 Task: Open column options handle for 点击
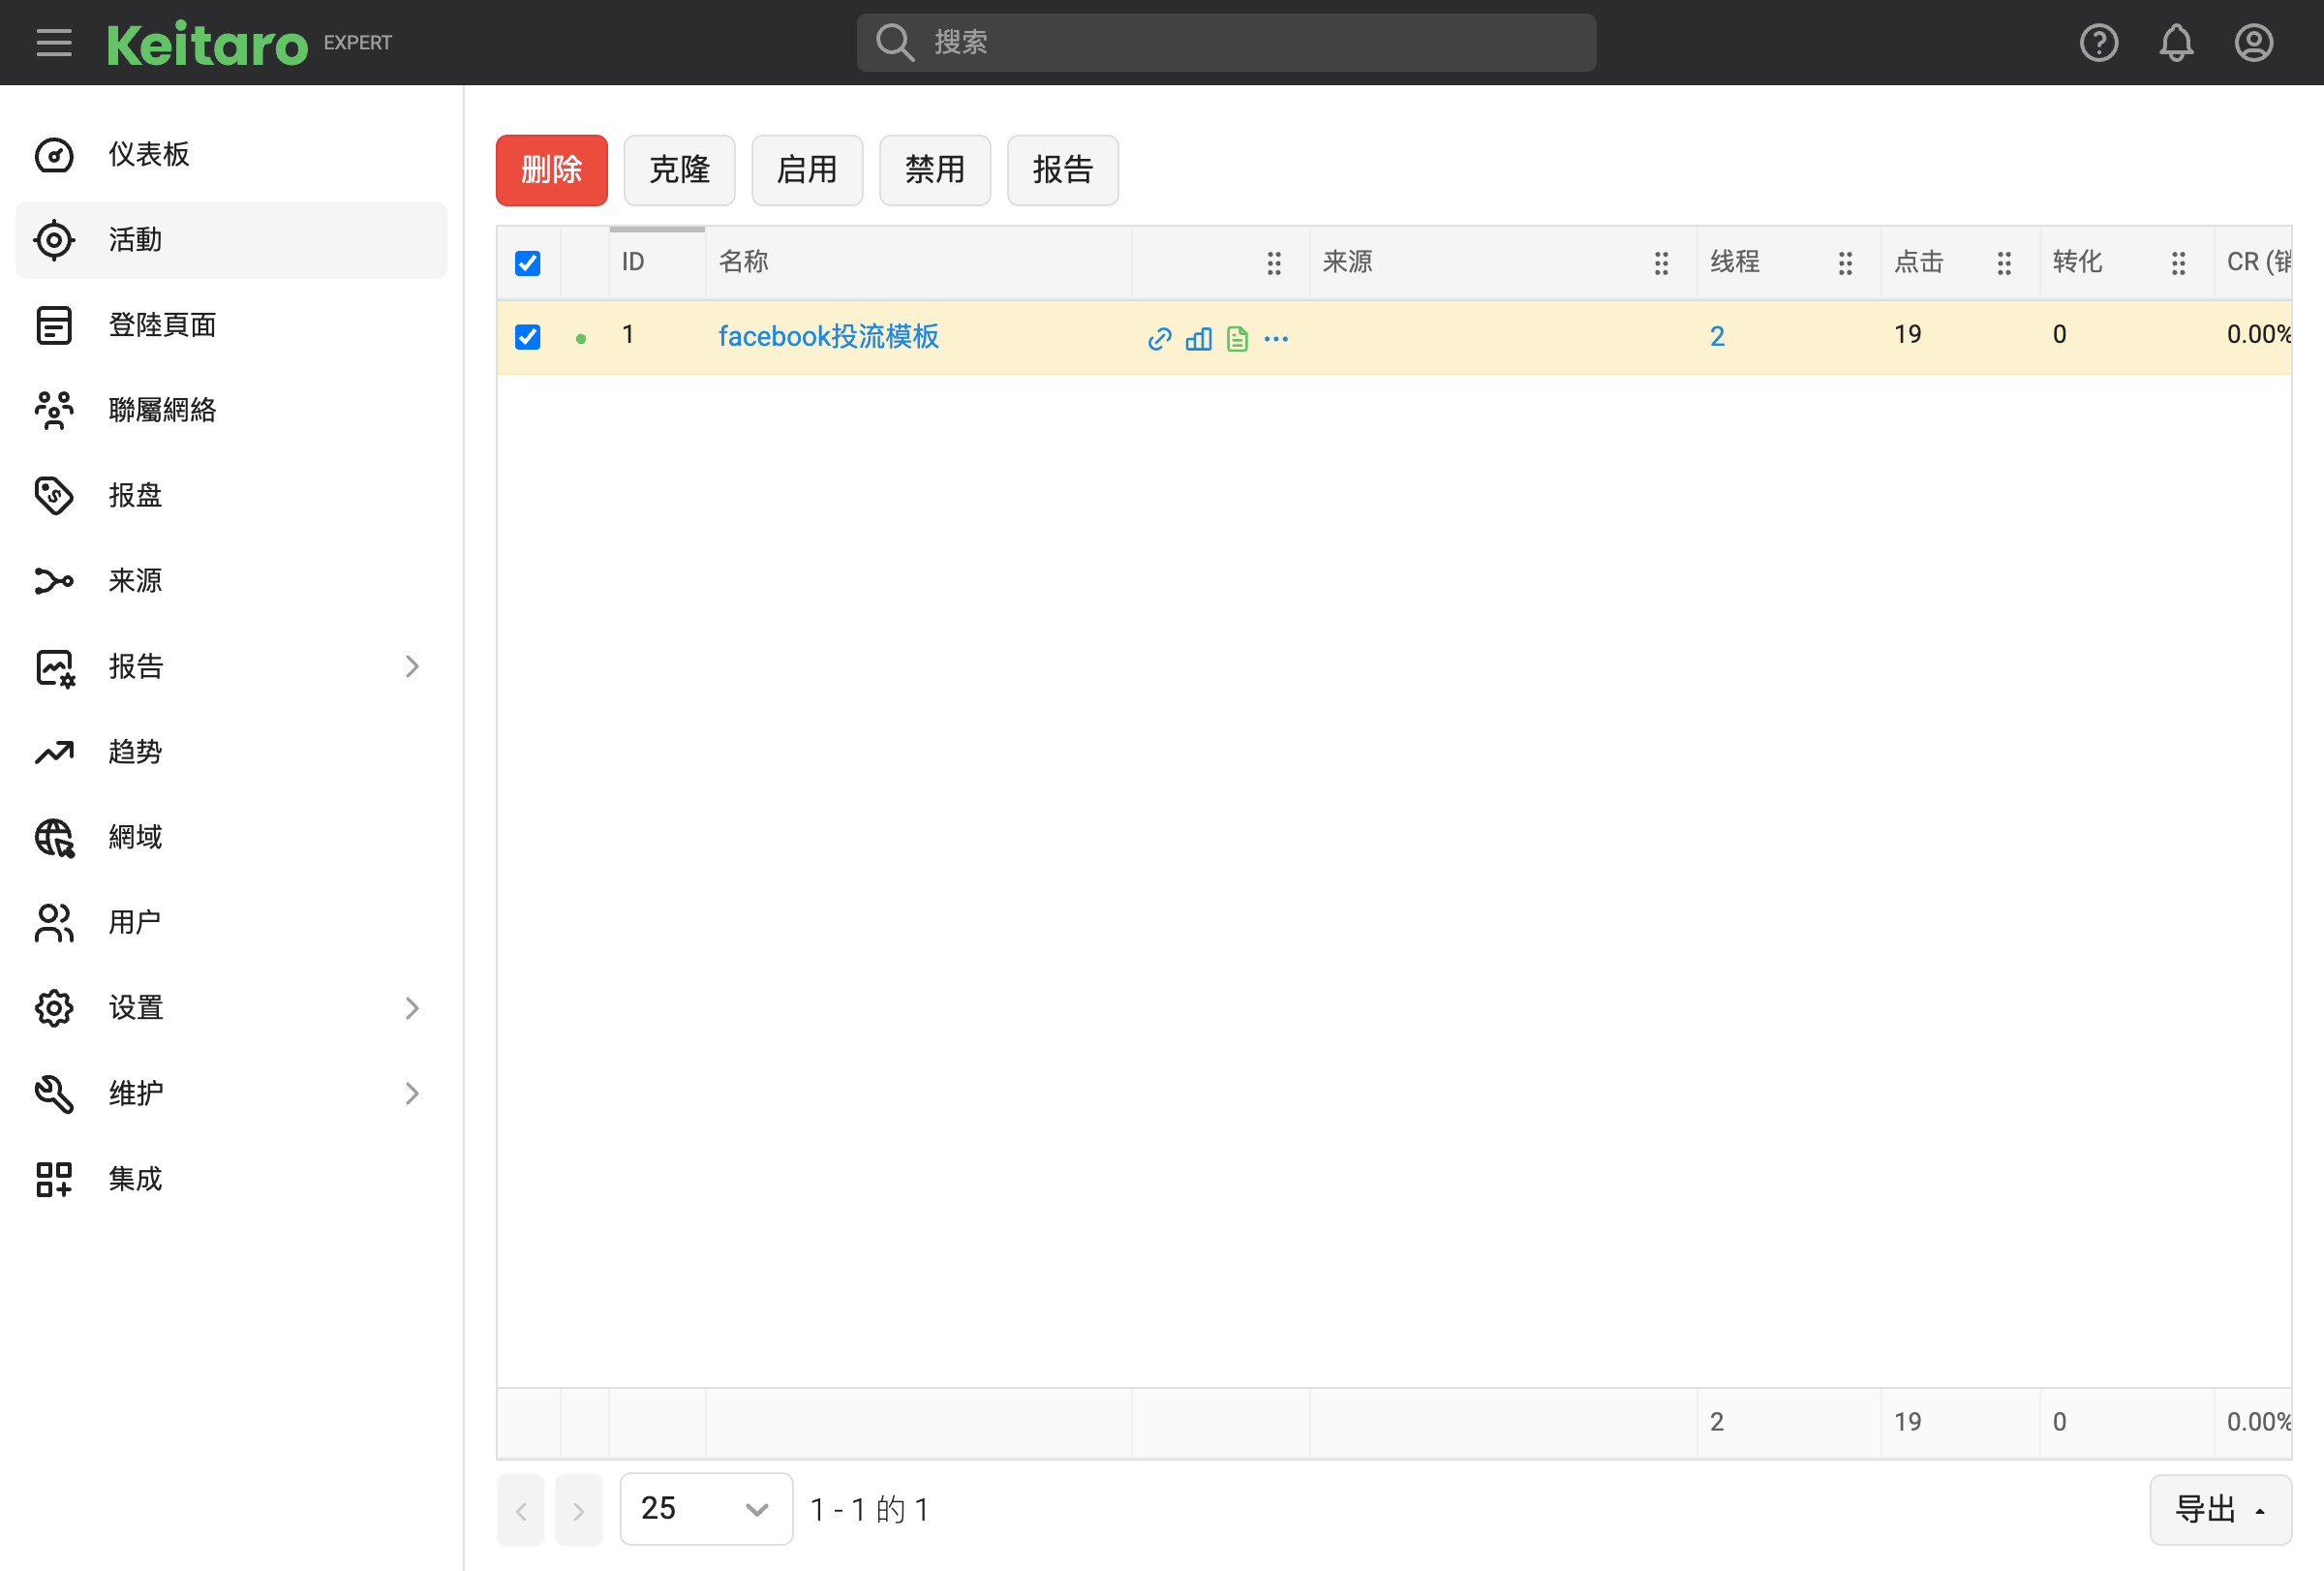point(2004,263)
